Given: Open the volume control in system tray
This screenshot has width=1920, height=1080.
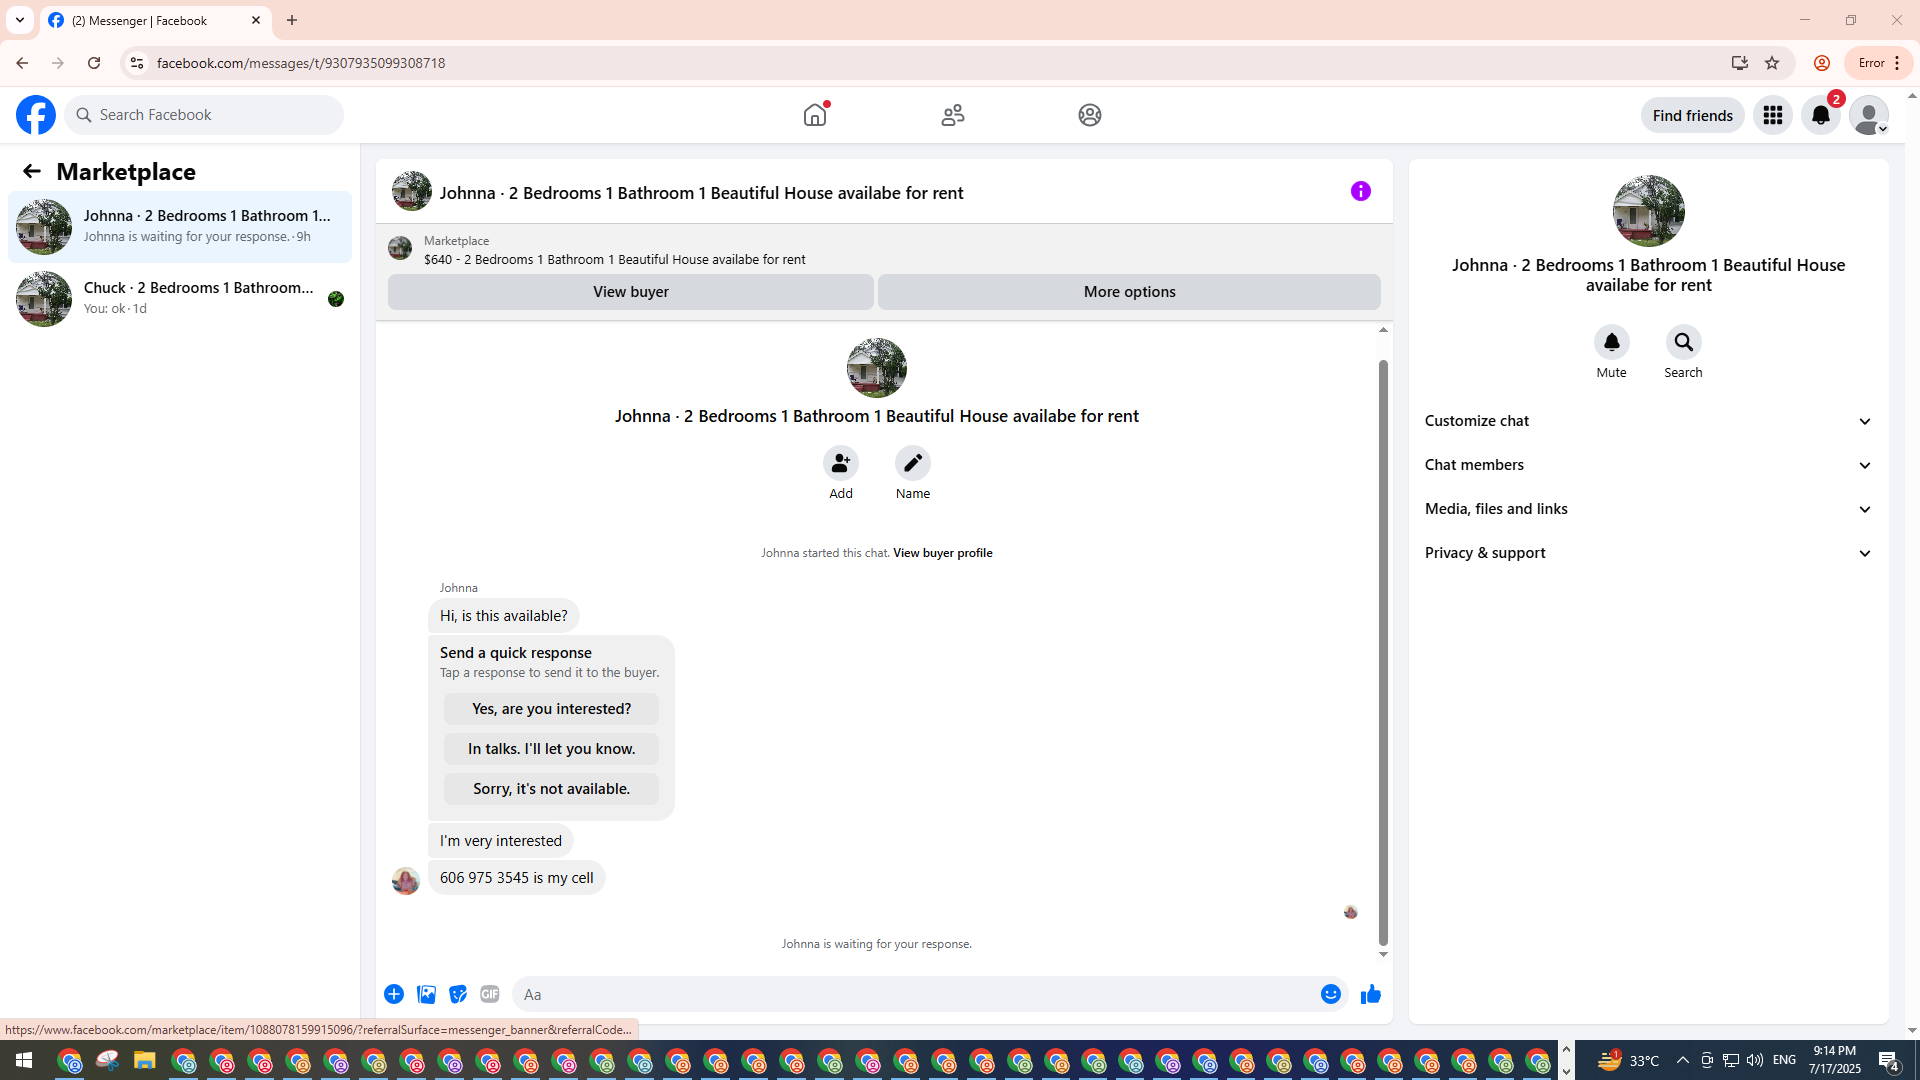Looking at the screenshot, I should (1755, 1060).
